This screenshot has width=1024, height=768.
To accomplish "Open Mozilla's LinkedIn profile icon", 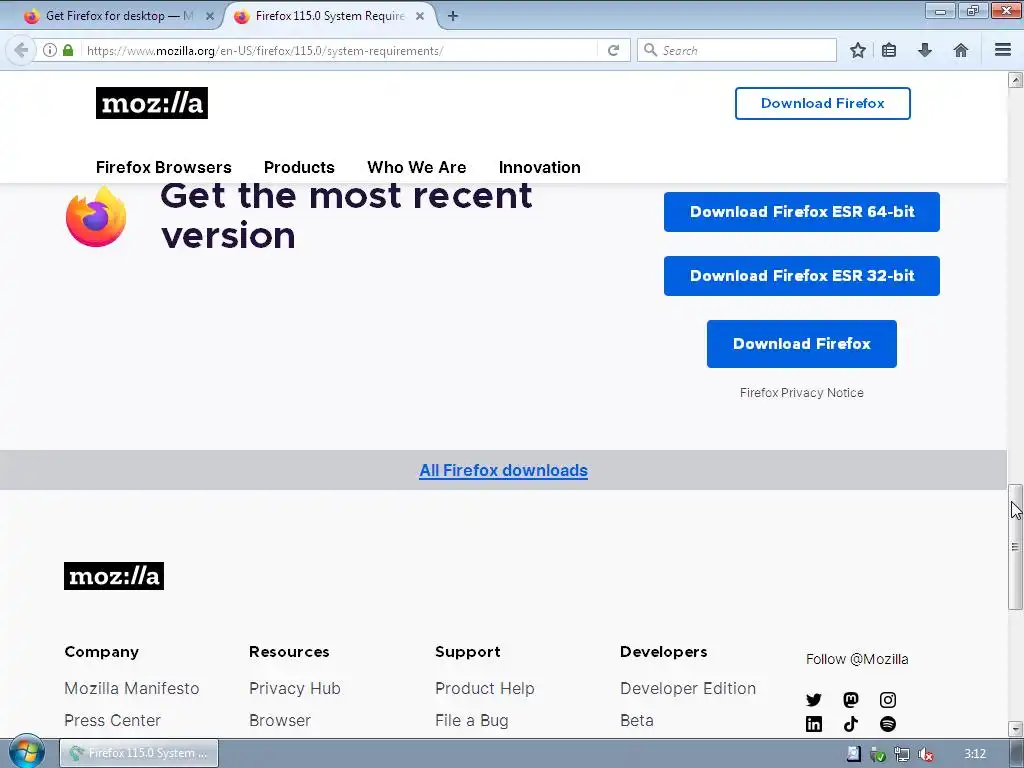I will click(814, 724).
